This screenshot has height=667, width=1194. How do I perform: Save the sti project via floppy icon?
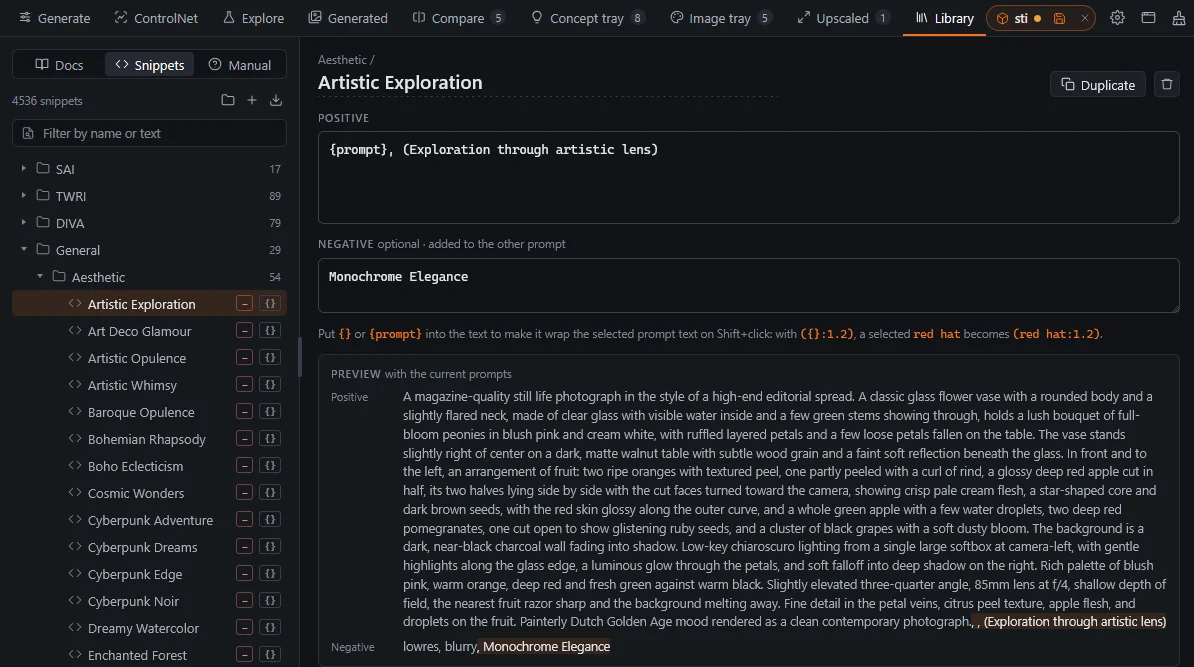(1059, 18)
